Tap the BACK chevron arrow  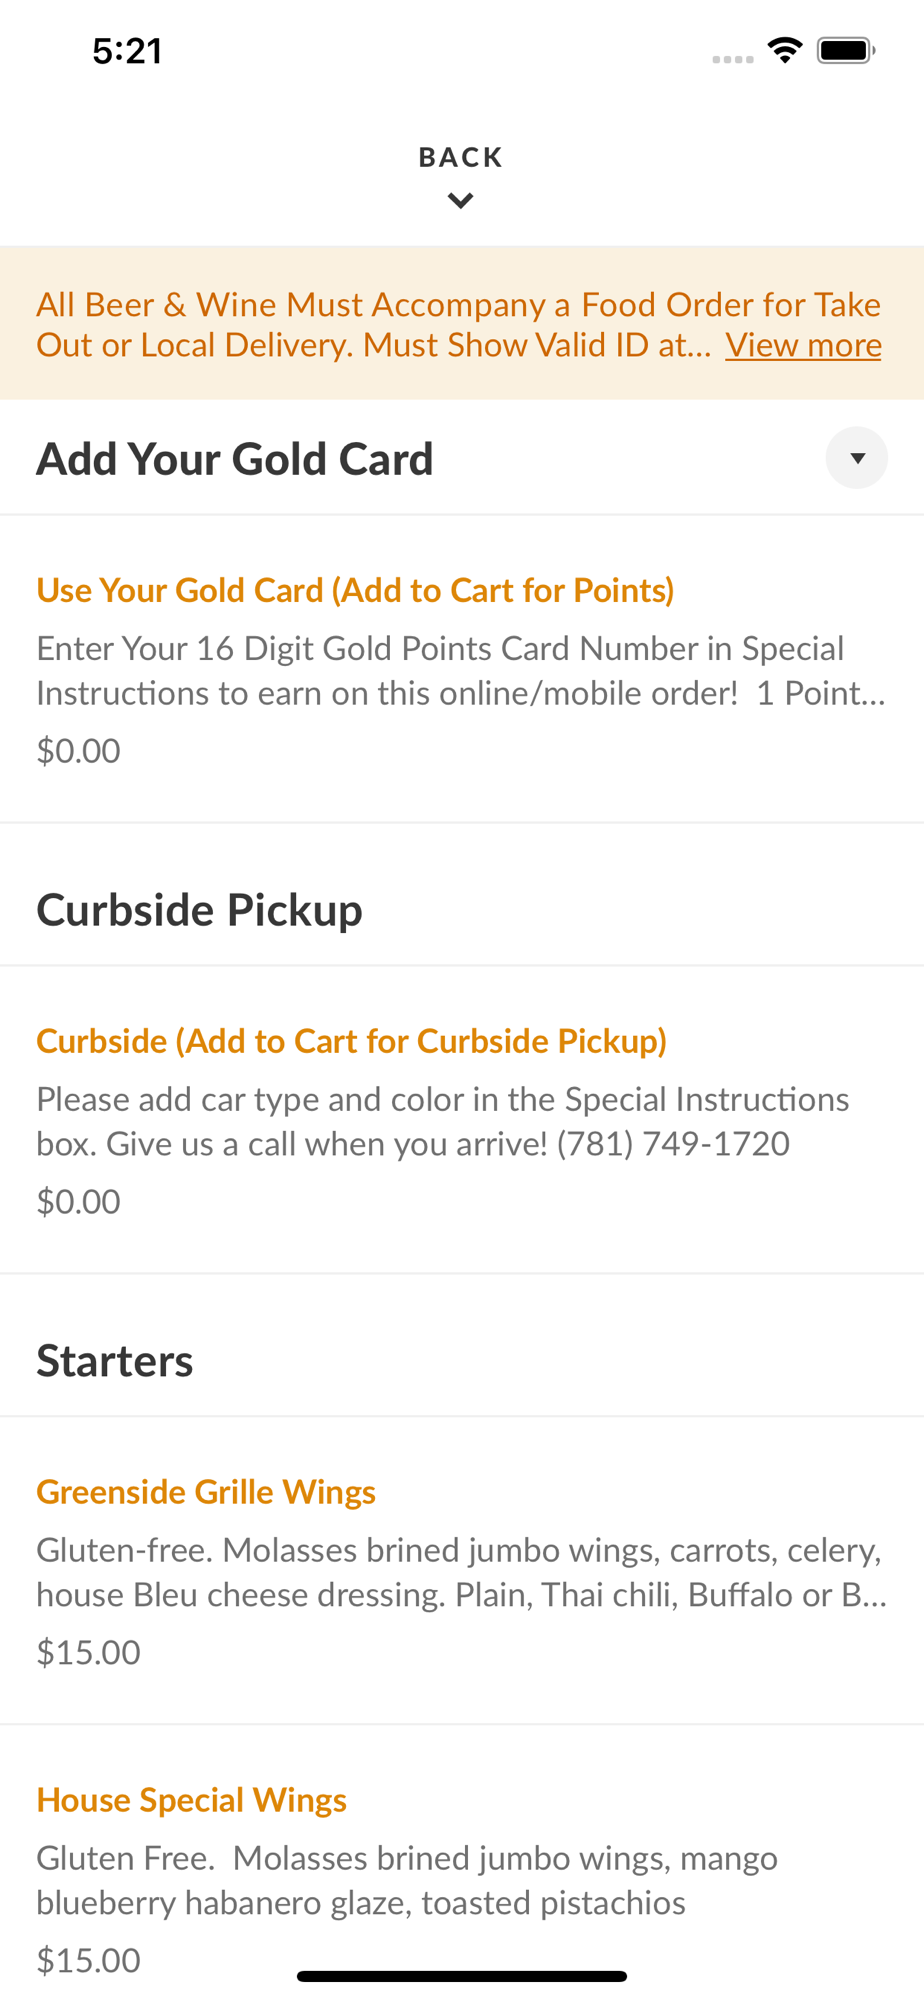pyautogui.click(x=460, y=201)
